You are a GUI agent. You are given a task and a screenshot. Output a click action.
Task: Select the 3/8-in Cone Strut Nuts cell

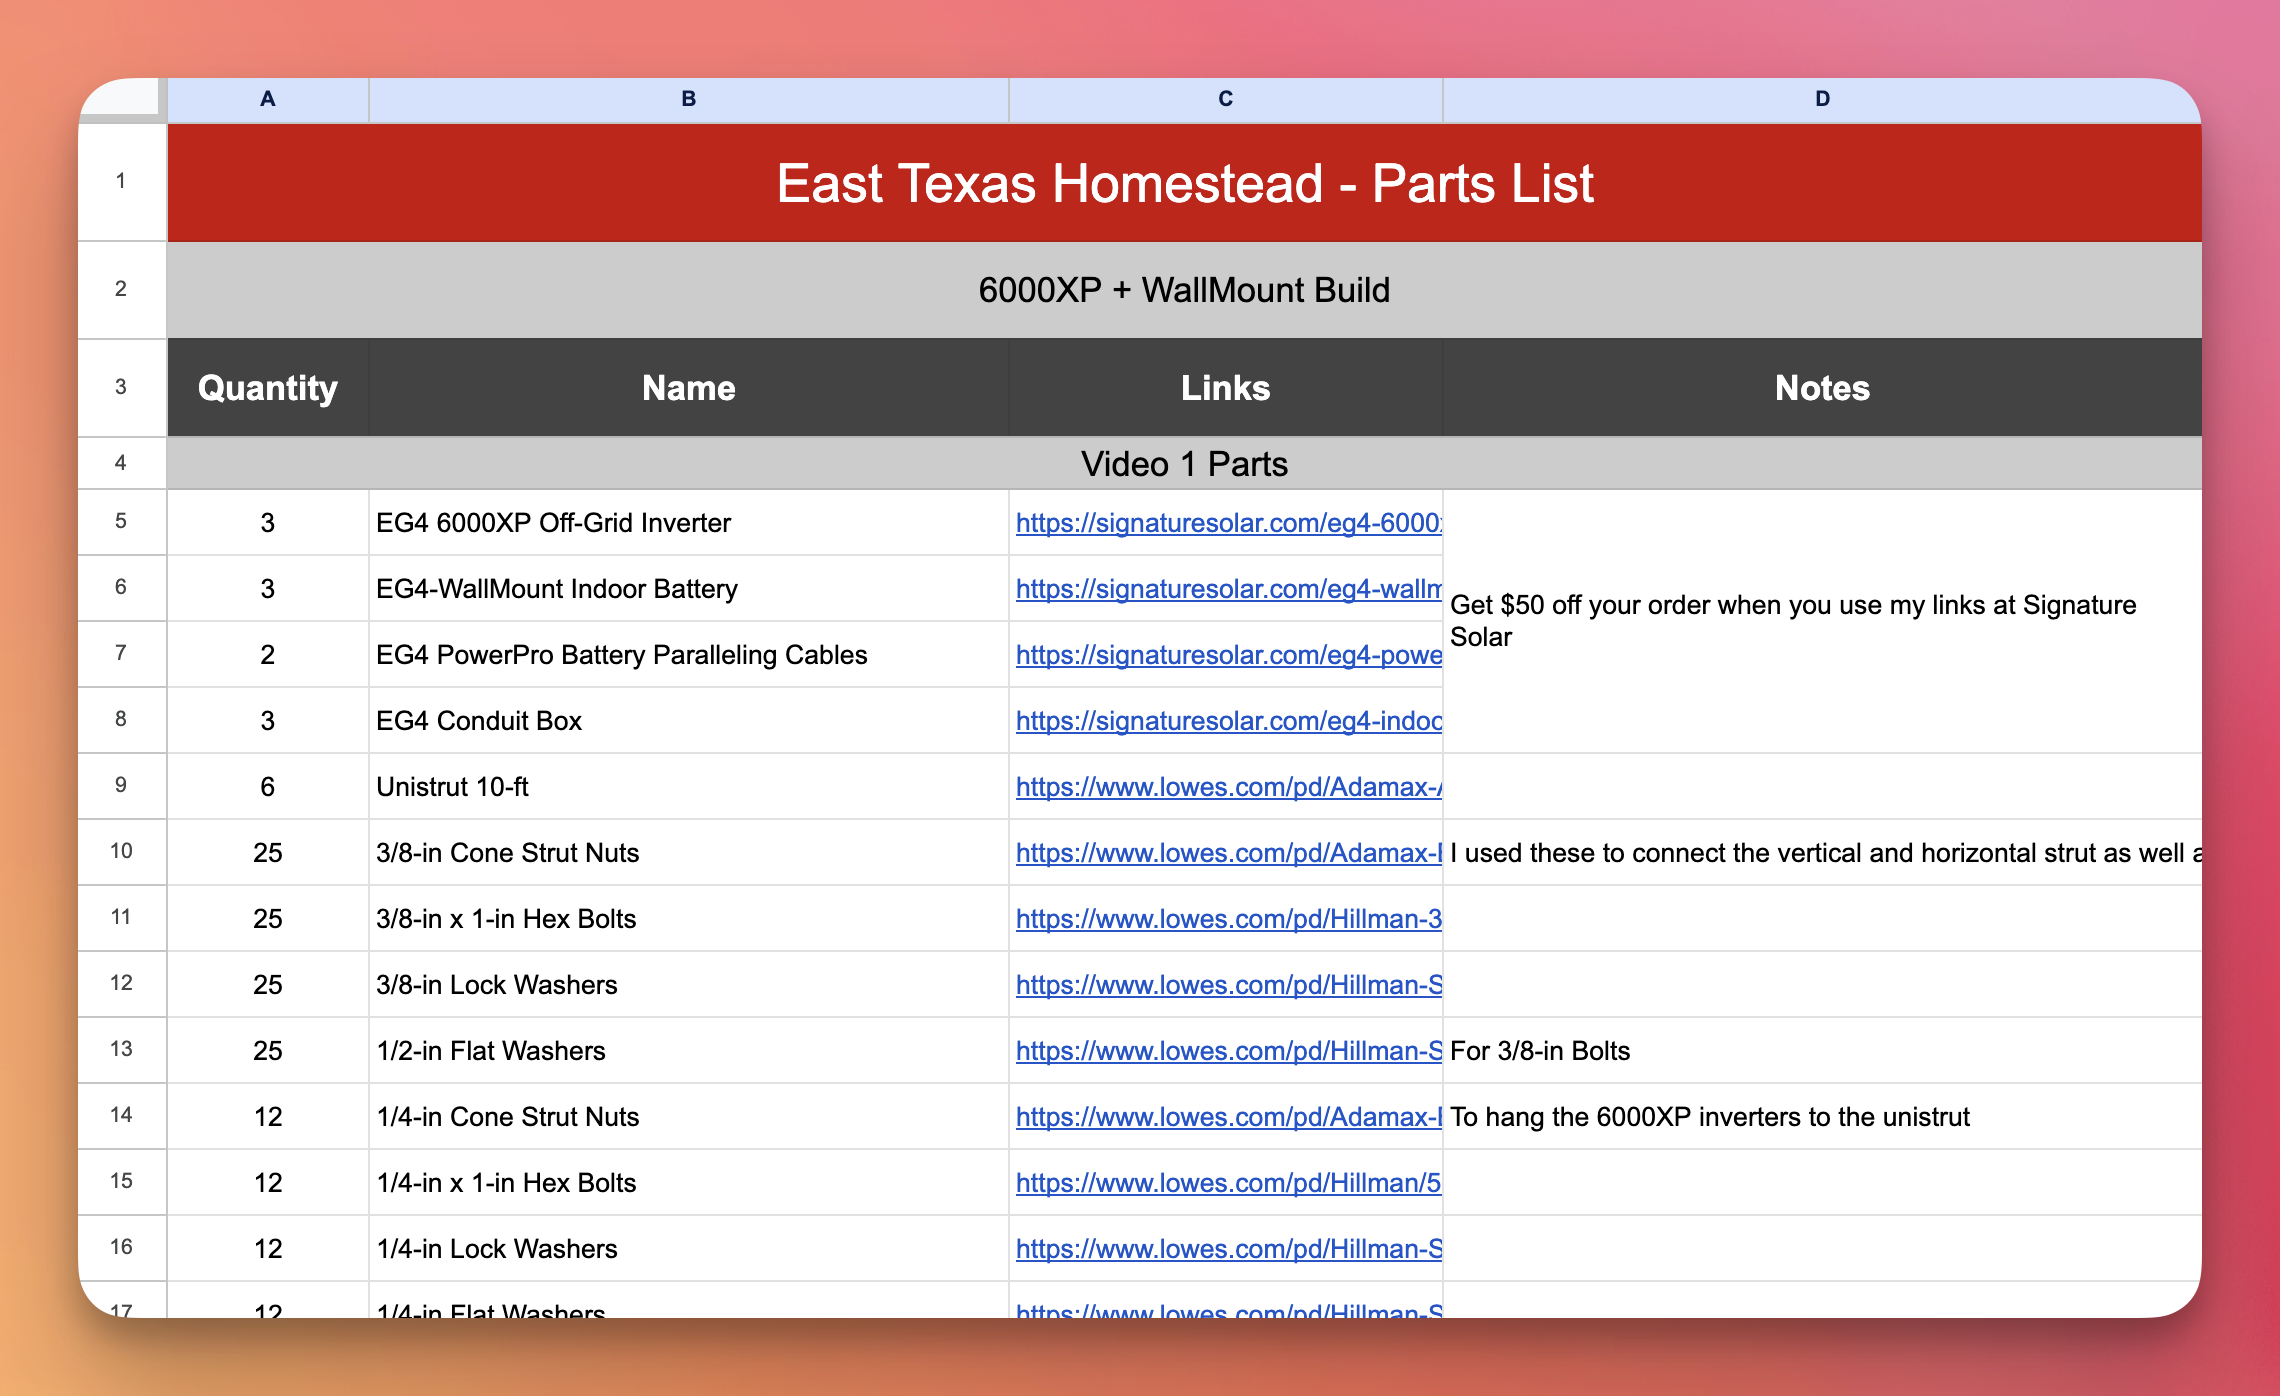pos(689,853)
